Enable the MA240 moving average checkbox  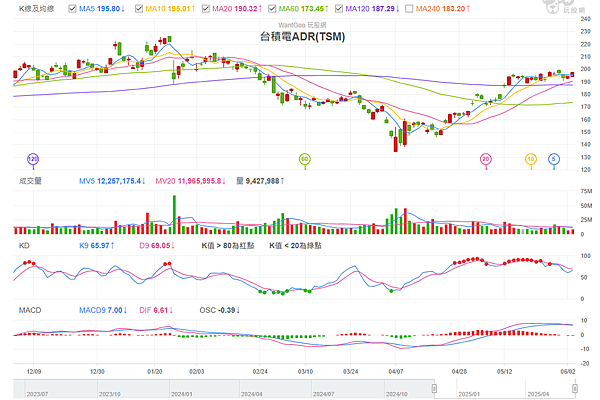point(409,8)
